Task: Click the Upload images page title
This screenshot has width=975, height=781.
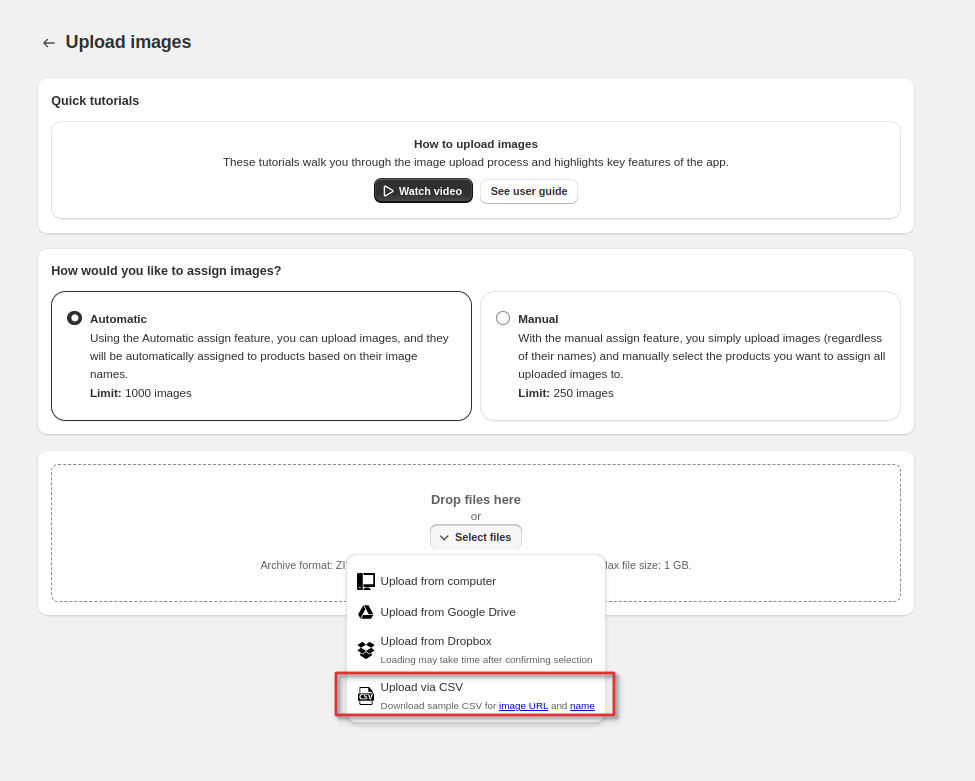Action: (128, 42)
